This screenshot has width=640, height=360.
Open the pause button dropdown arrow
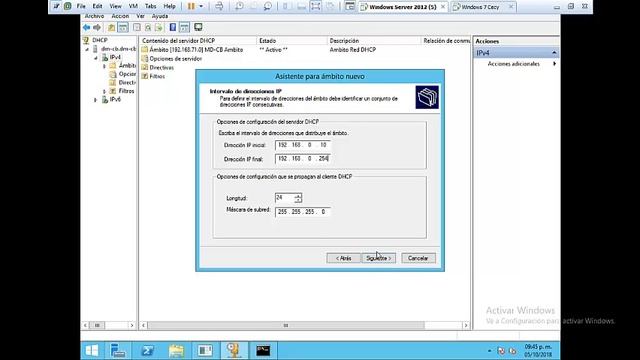pos(201,6)
